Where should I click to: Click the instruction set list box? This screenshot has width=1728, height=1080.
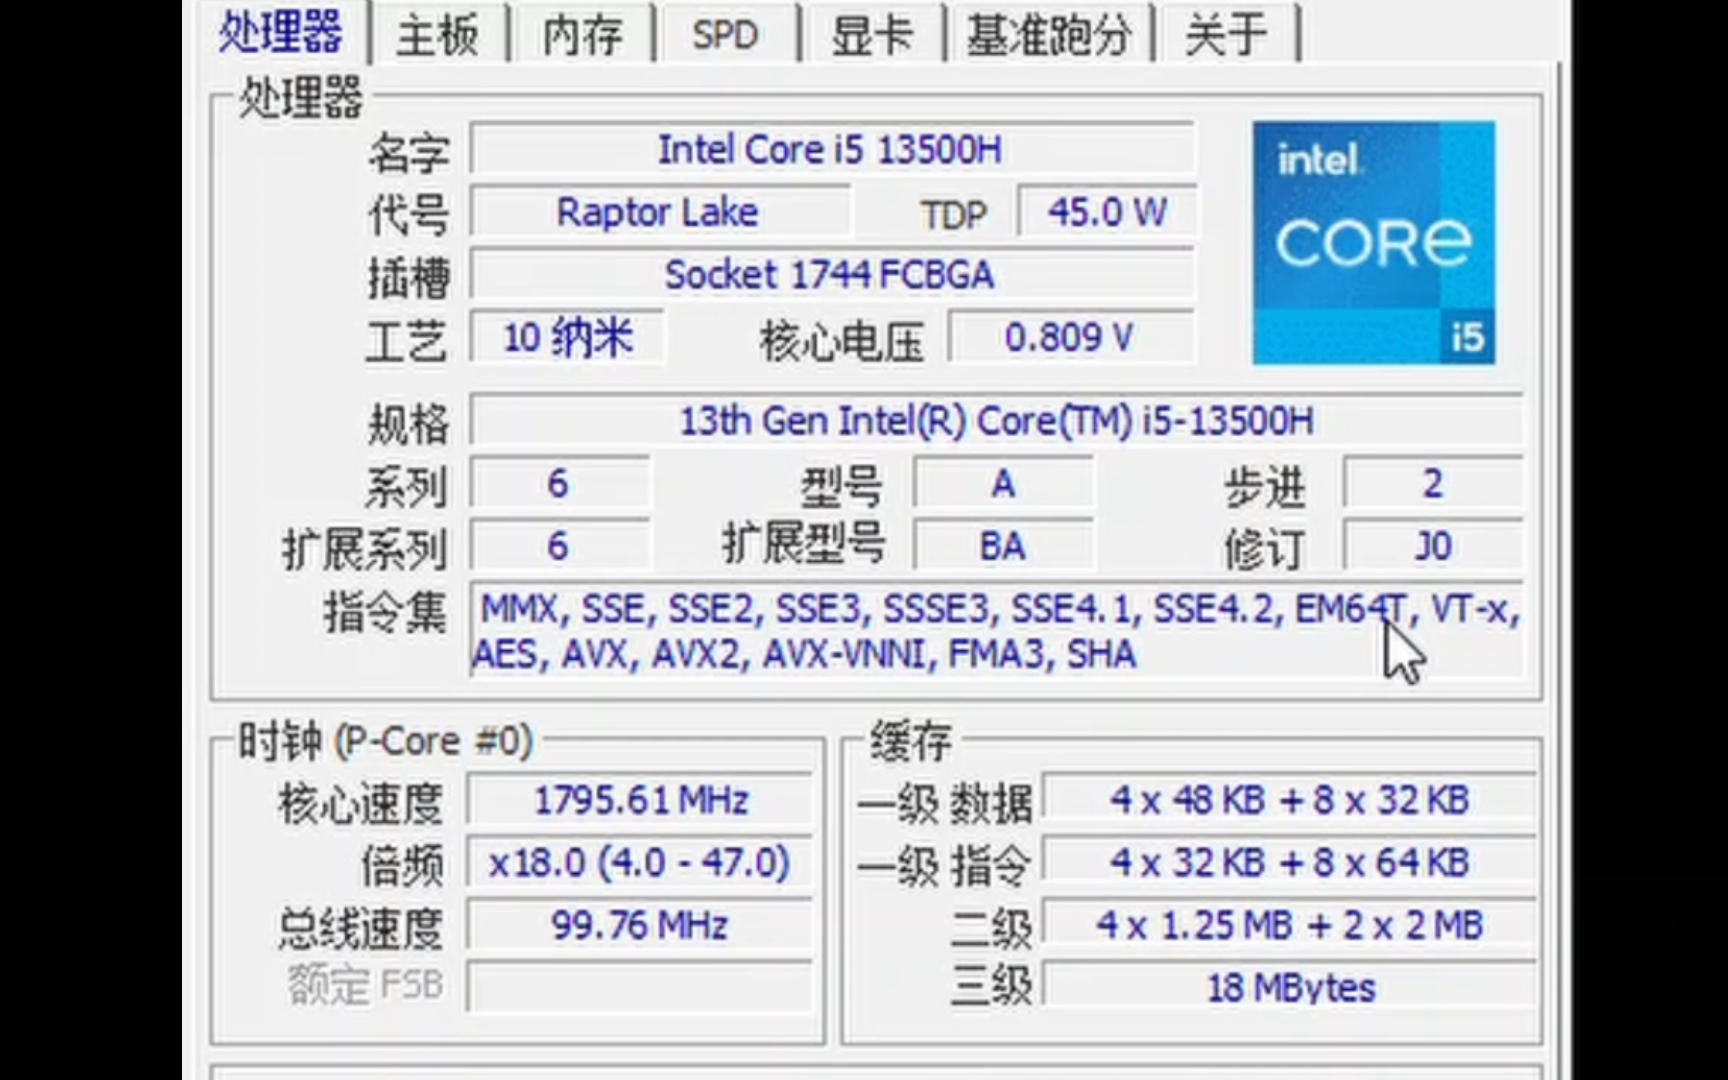click(996, 631)
